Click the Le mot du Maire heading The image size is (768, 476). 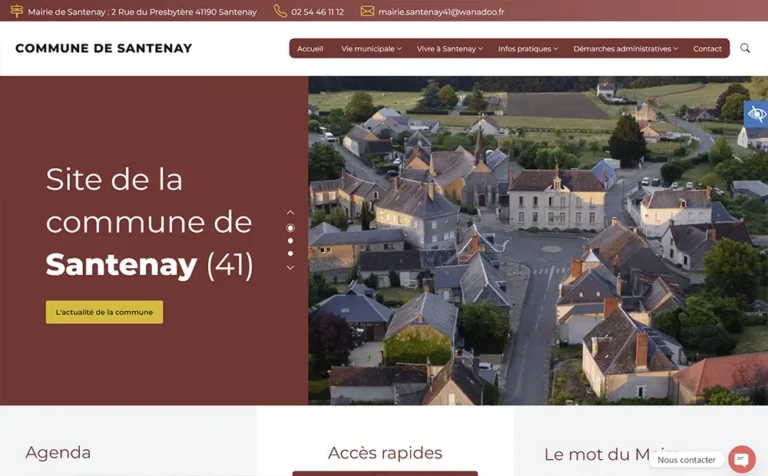[612, 454]
